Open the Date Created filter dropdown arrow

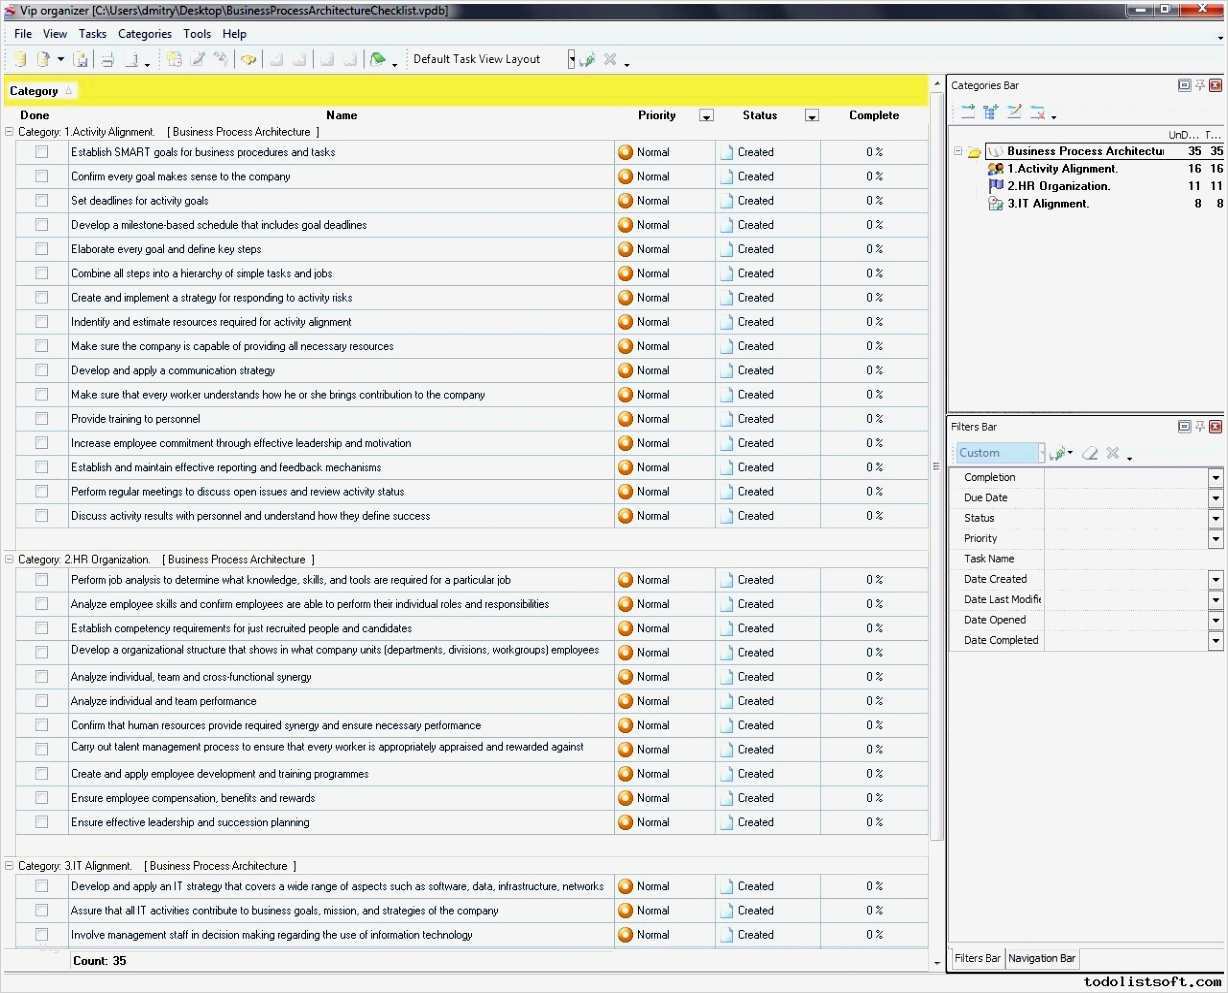click(x=1216, y=579)
